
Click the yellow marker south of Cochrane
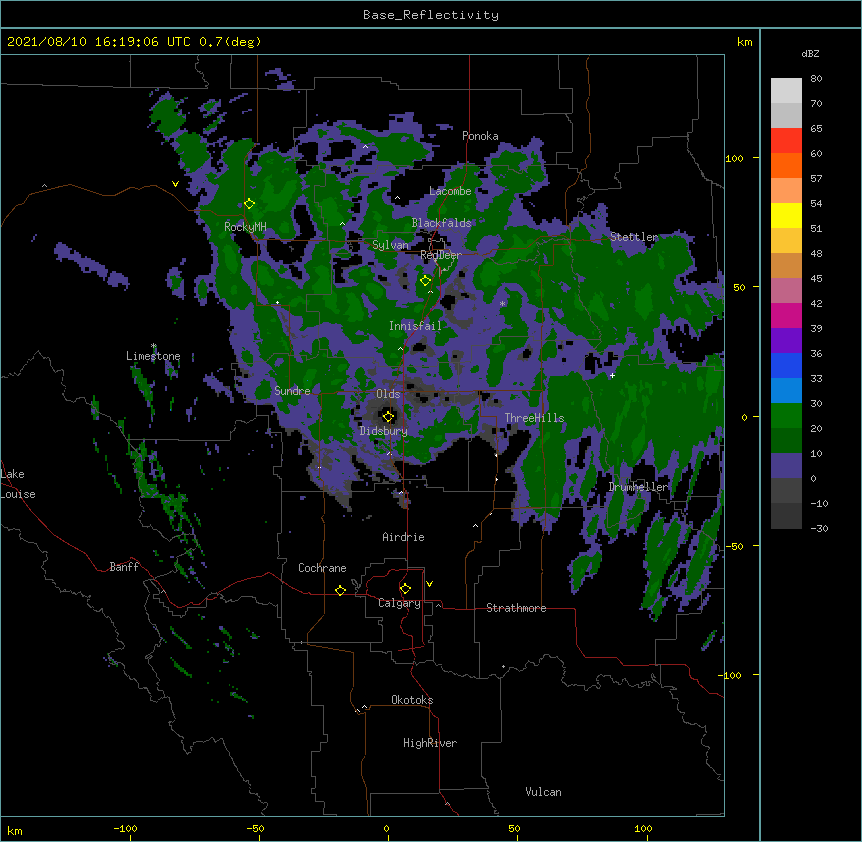coord(340,590)
